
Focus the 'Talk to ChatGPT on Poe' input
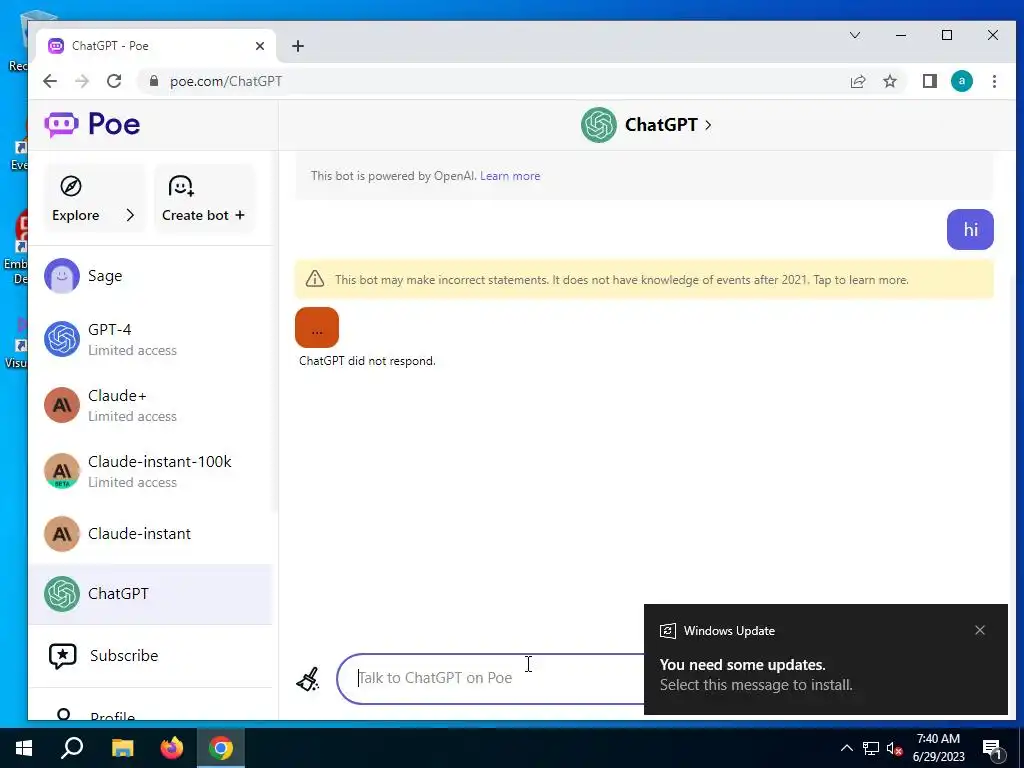click(x=490, y=679)
